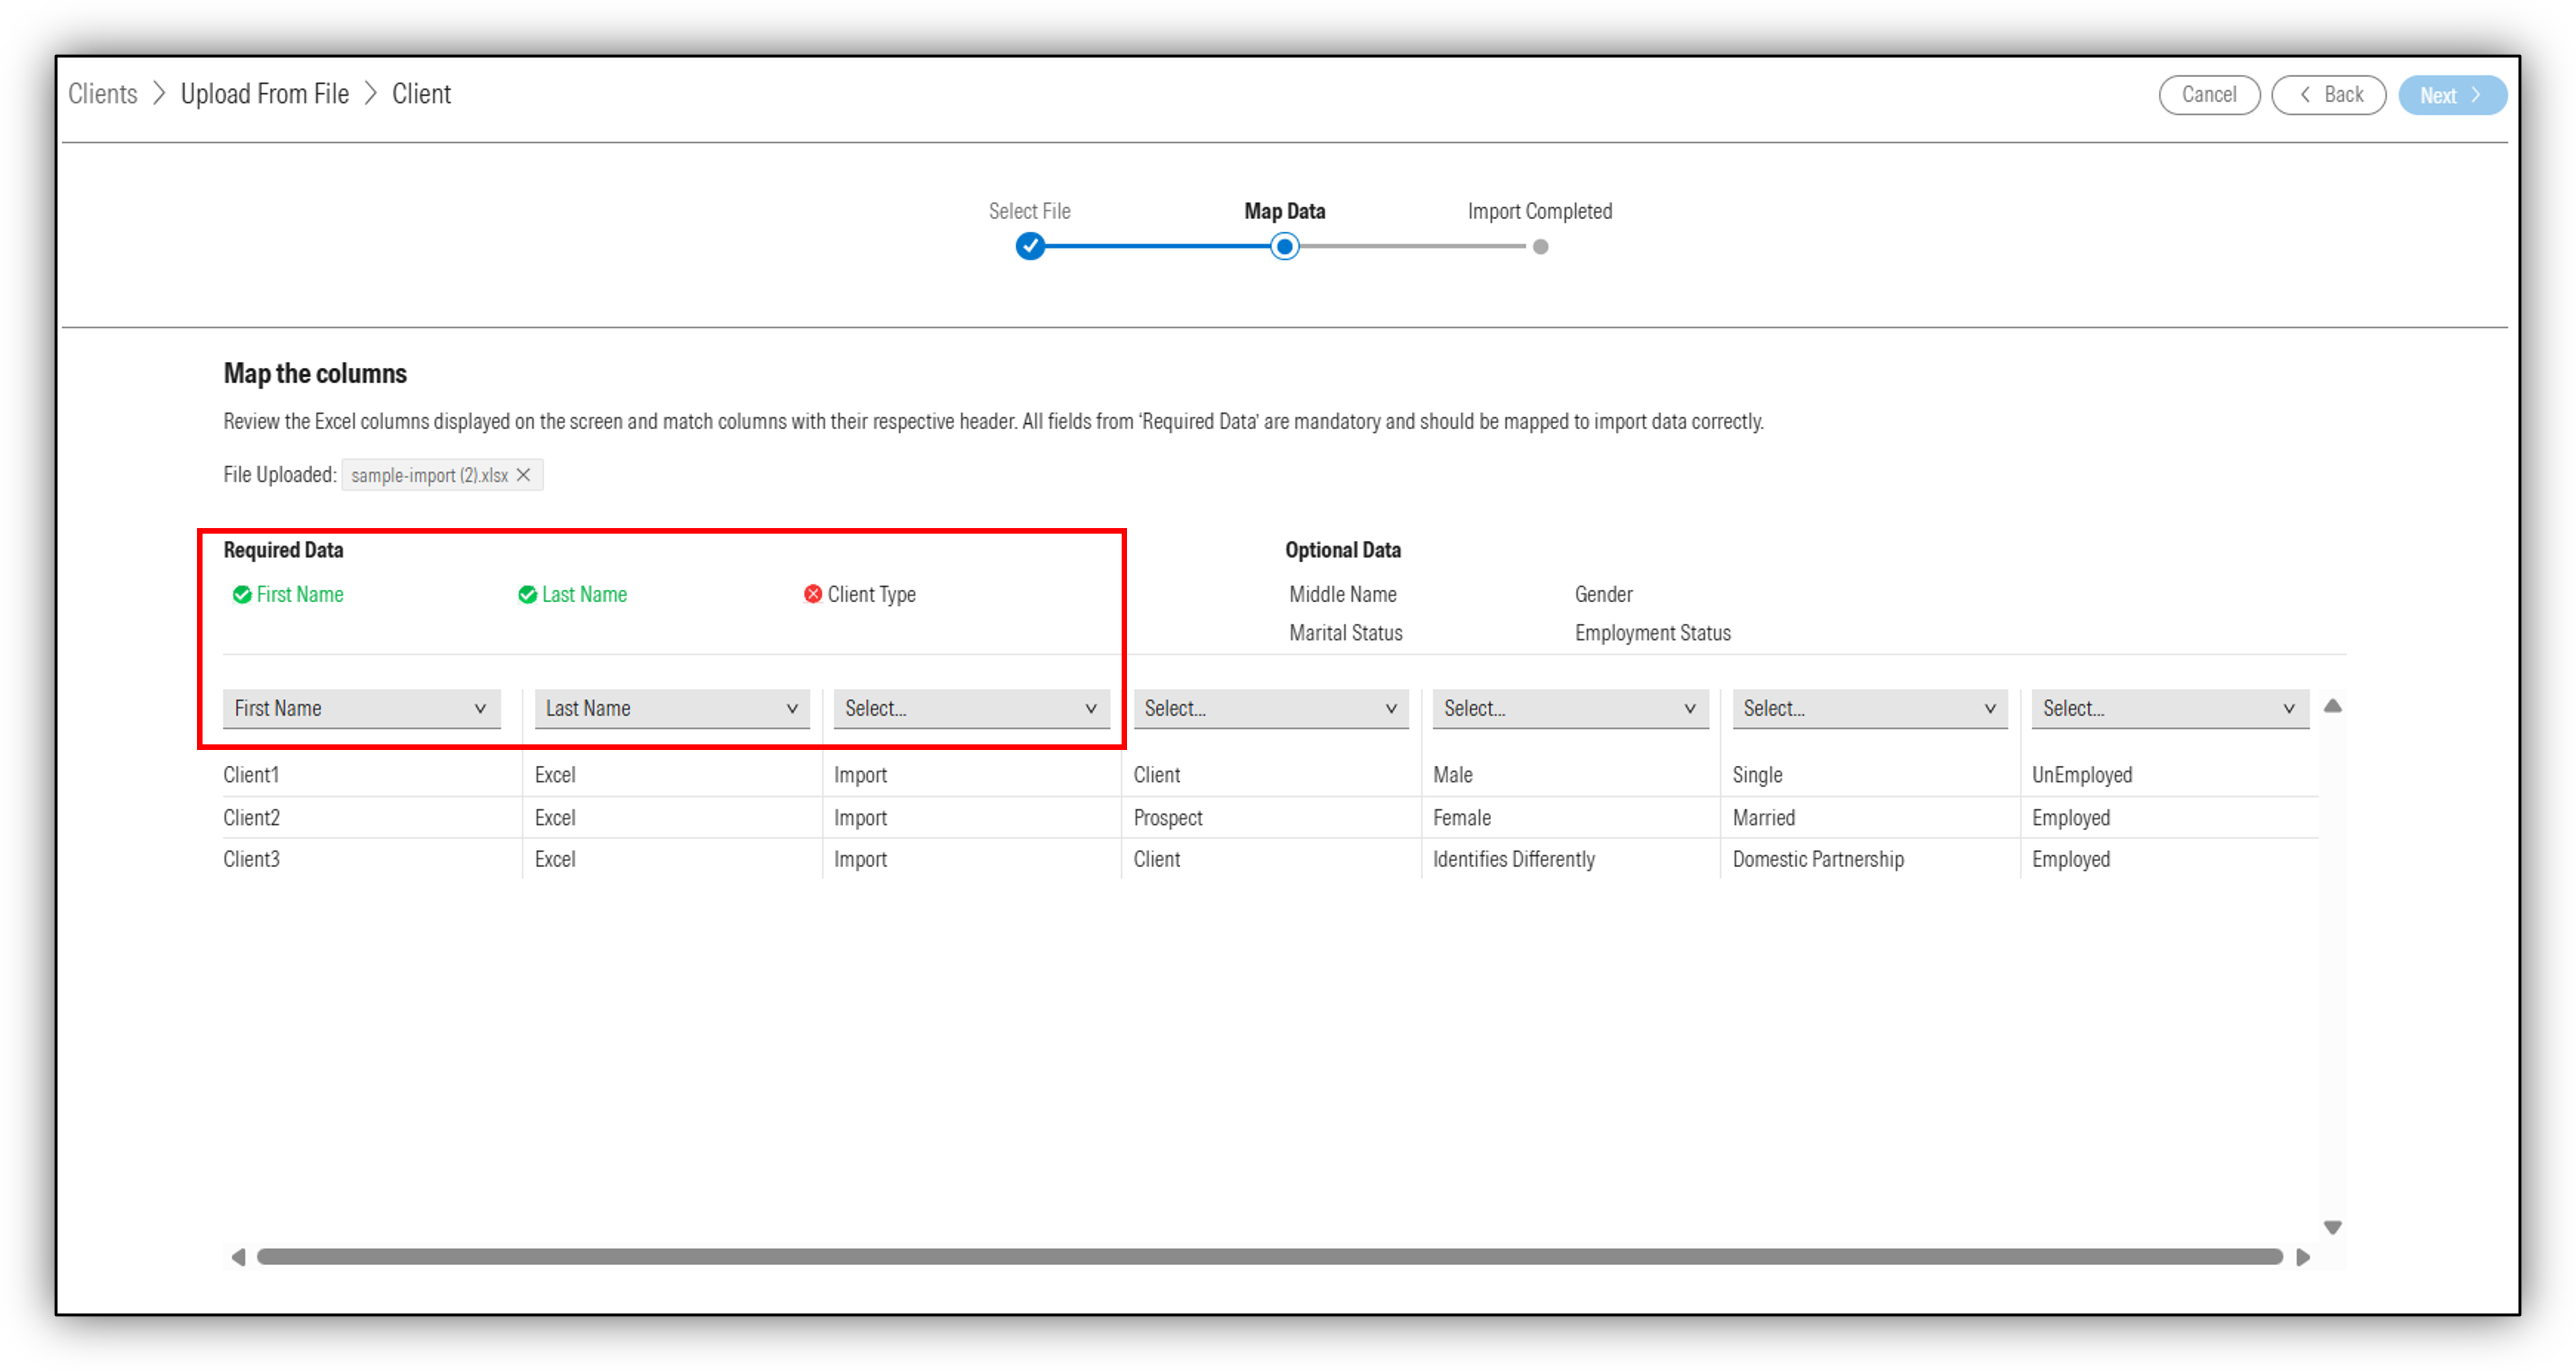Click the Cancel button

2209,95
